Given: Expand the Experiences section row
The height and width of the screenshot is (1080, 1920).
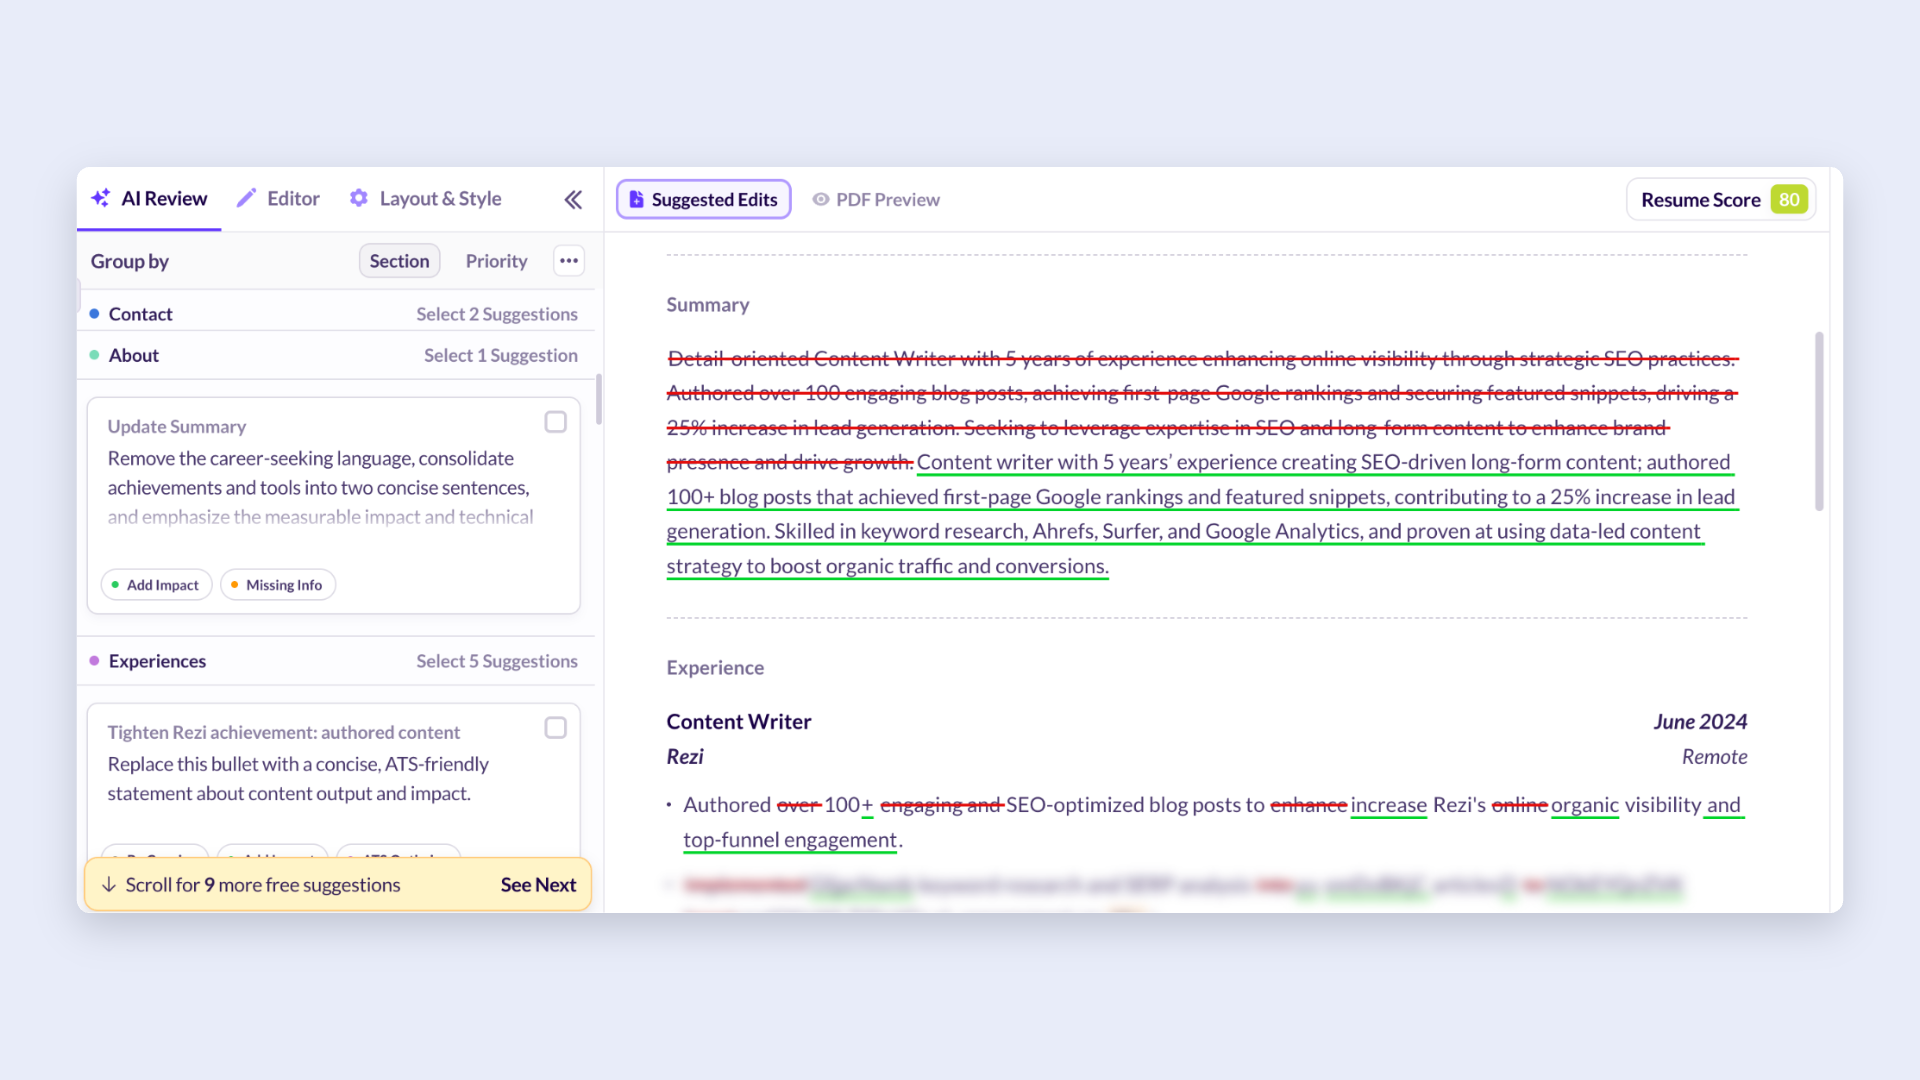Looking at the screenshot, I should pos(336,661).
